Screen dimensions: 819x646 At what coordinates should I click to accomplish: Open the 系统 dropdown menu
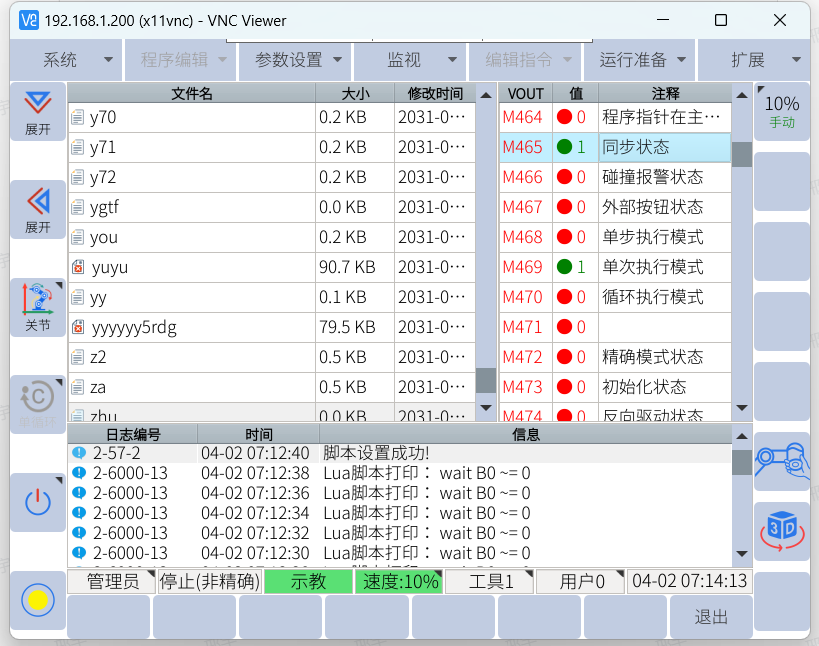pos(66,60)
